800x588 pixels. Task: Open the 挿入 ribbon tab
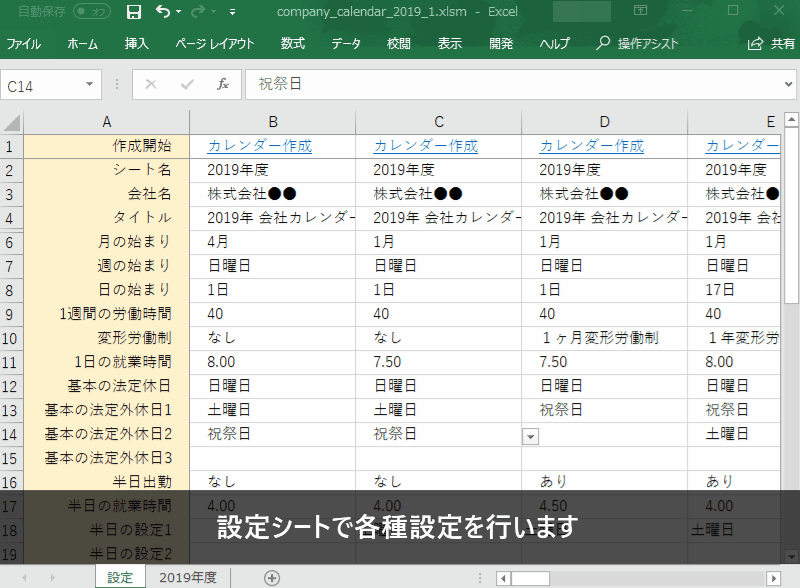point(137,44)
